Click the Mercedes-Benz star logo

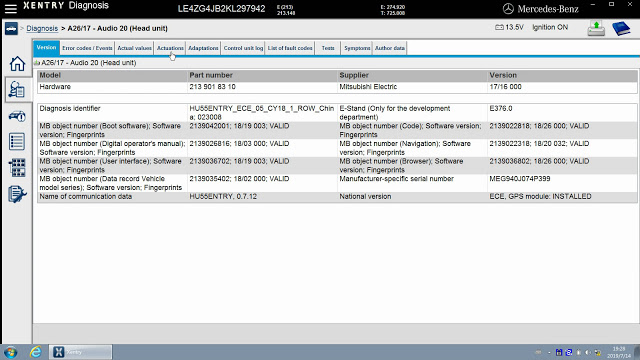(x=508, y=9)
